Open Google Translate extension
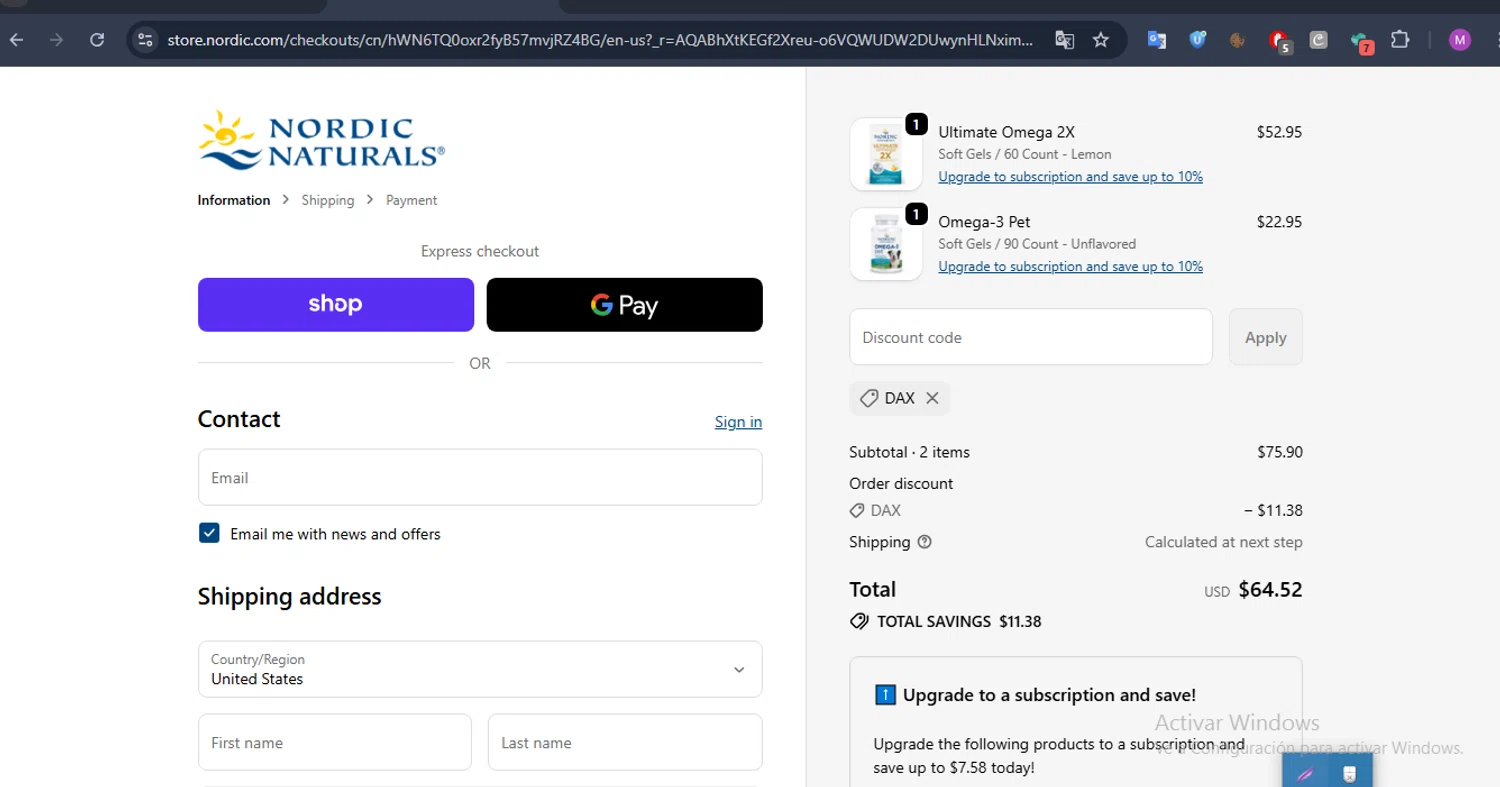The width and height of the screenshot is (1500, 787). pos(1157,40)
